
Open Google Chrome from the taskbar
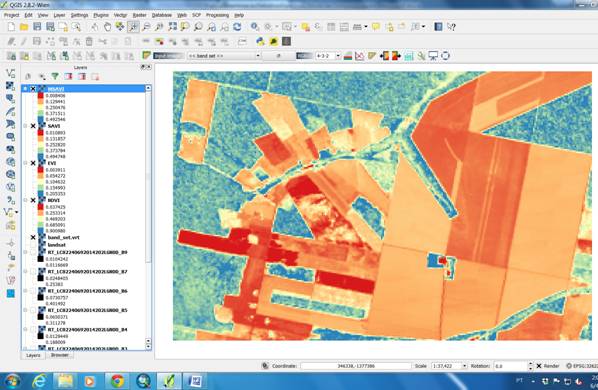pyautogui.click(x=117, y=381)
